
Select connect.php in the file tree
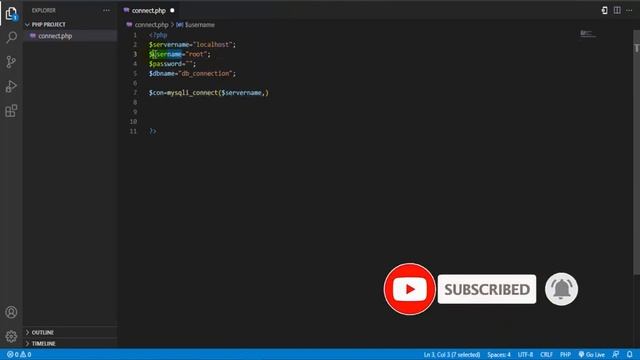70,36
